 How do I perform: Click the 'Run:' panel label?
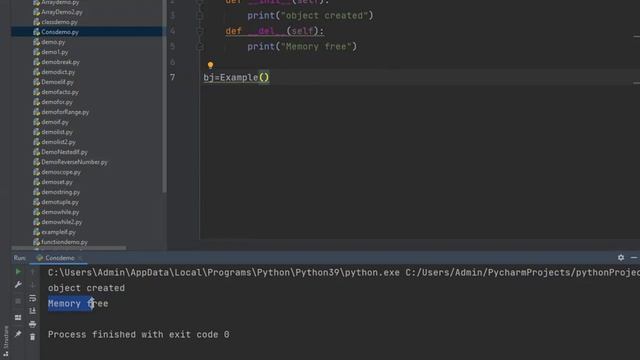tap(19, 258)
